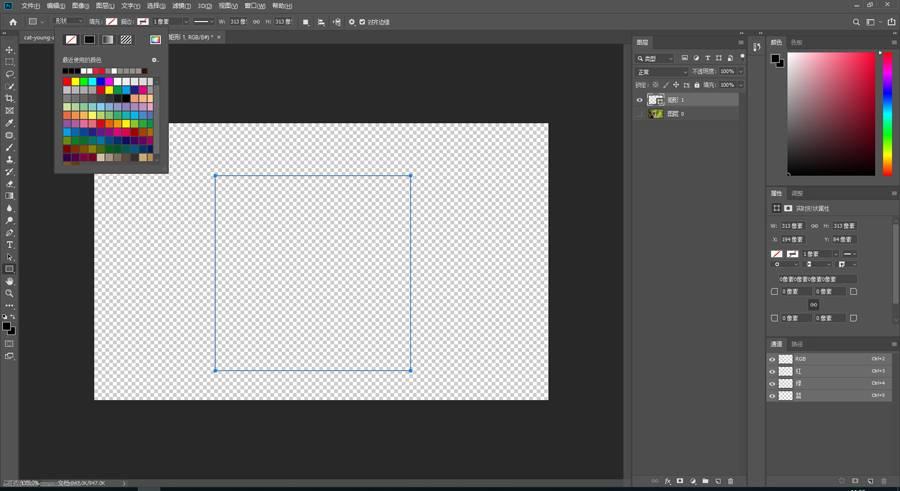Image resolution: width=900 pixels, height=491 pixels.
Task: Select the Horizontal Type tool
Action: click(10, 245)
